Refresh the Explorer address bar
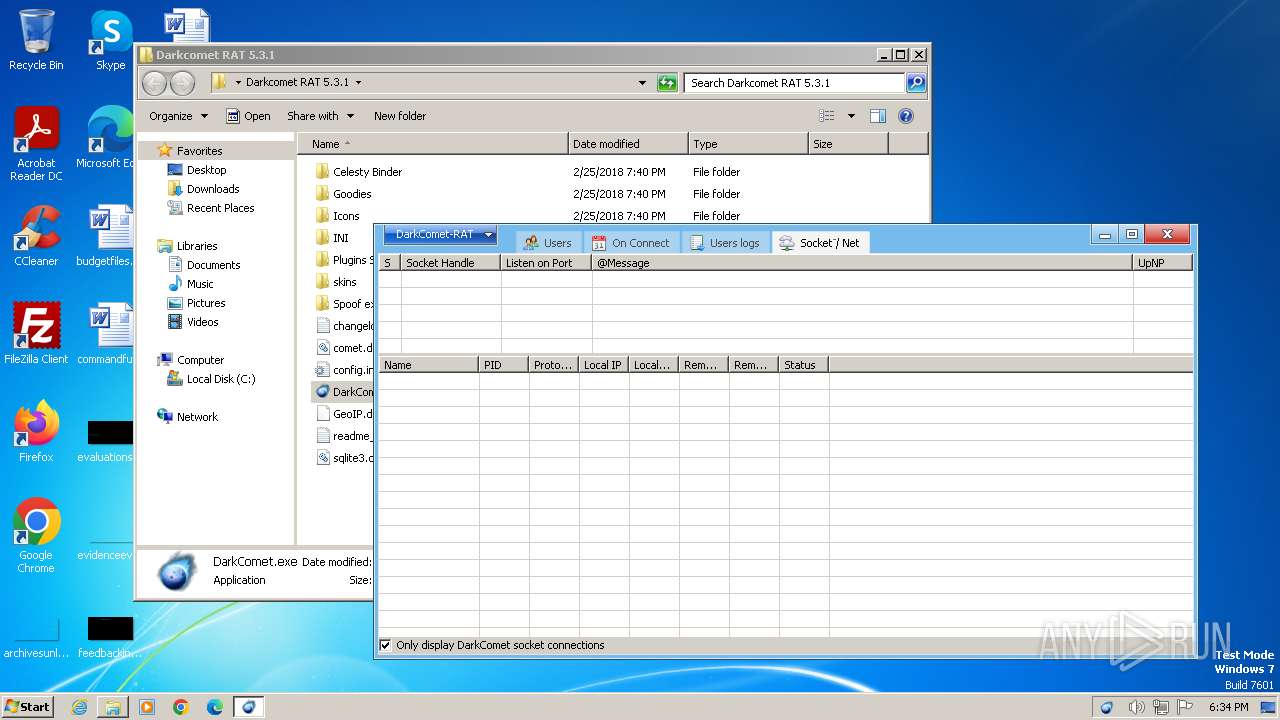Viewport: 1280px width, 720px height. coord(667,83)
